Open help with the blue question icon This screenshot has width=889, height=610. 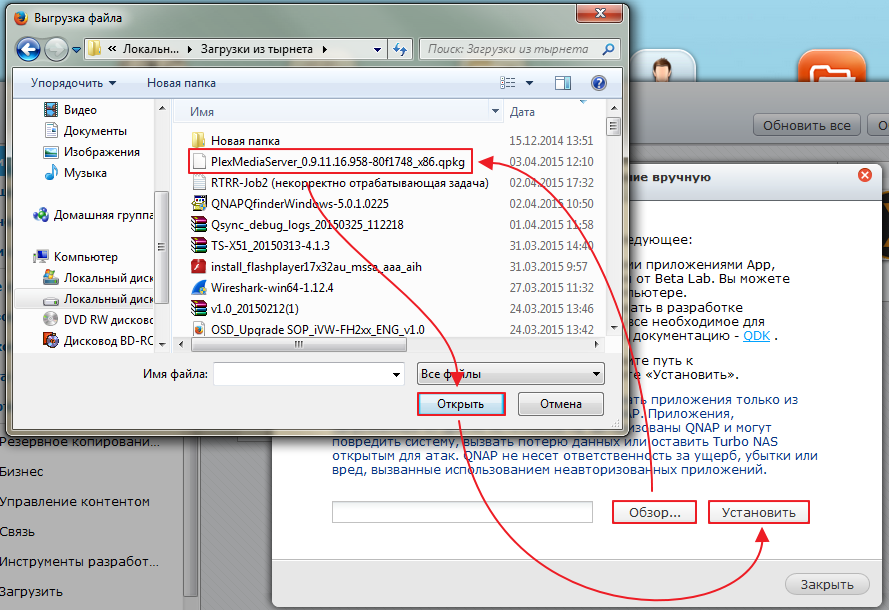[599, 83]
